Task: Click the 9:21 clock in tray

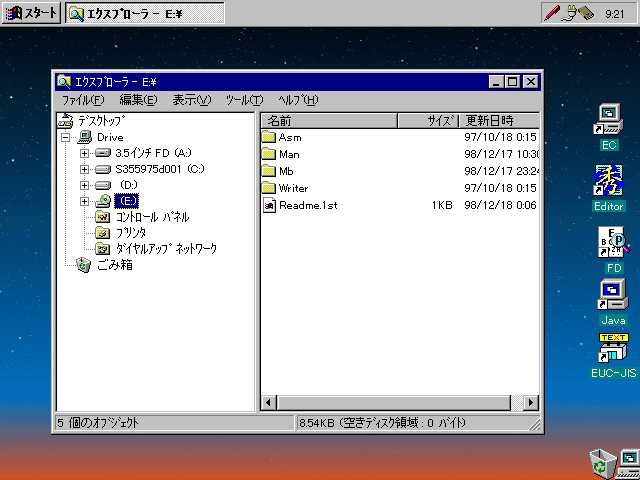Action: pos(614,14)
